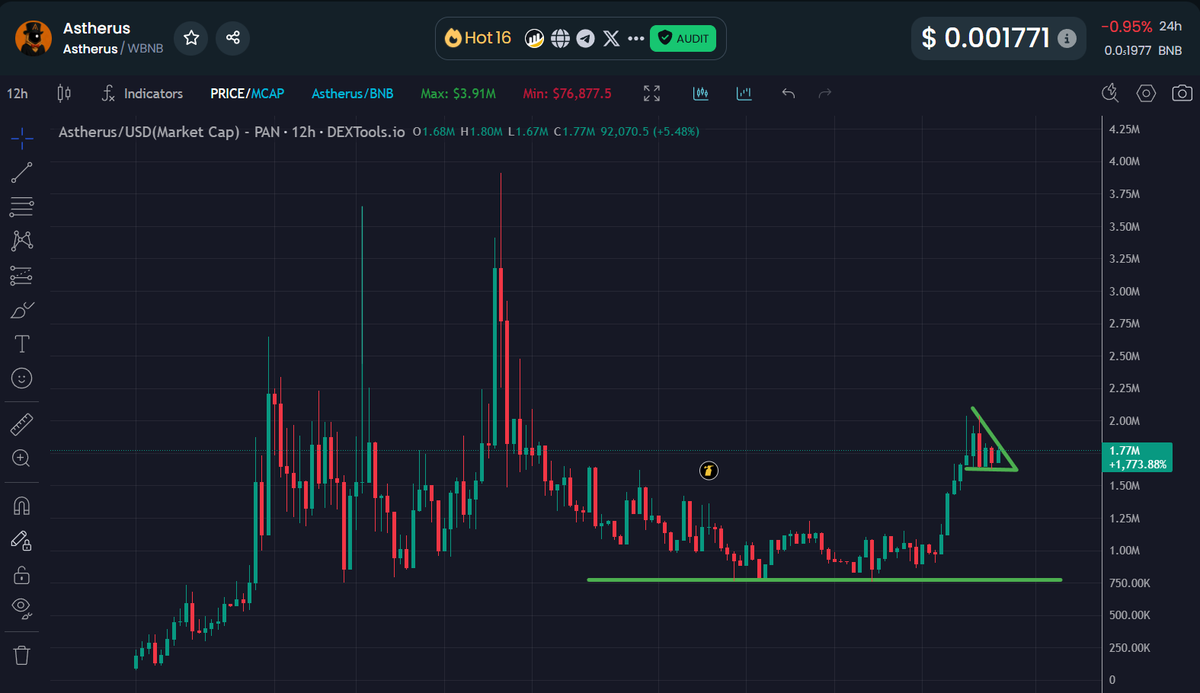Open the emoji smiley icon tool
Image resolution: width=1200 pixels, height=693 pixels.
pos(22,378)
